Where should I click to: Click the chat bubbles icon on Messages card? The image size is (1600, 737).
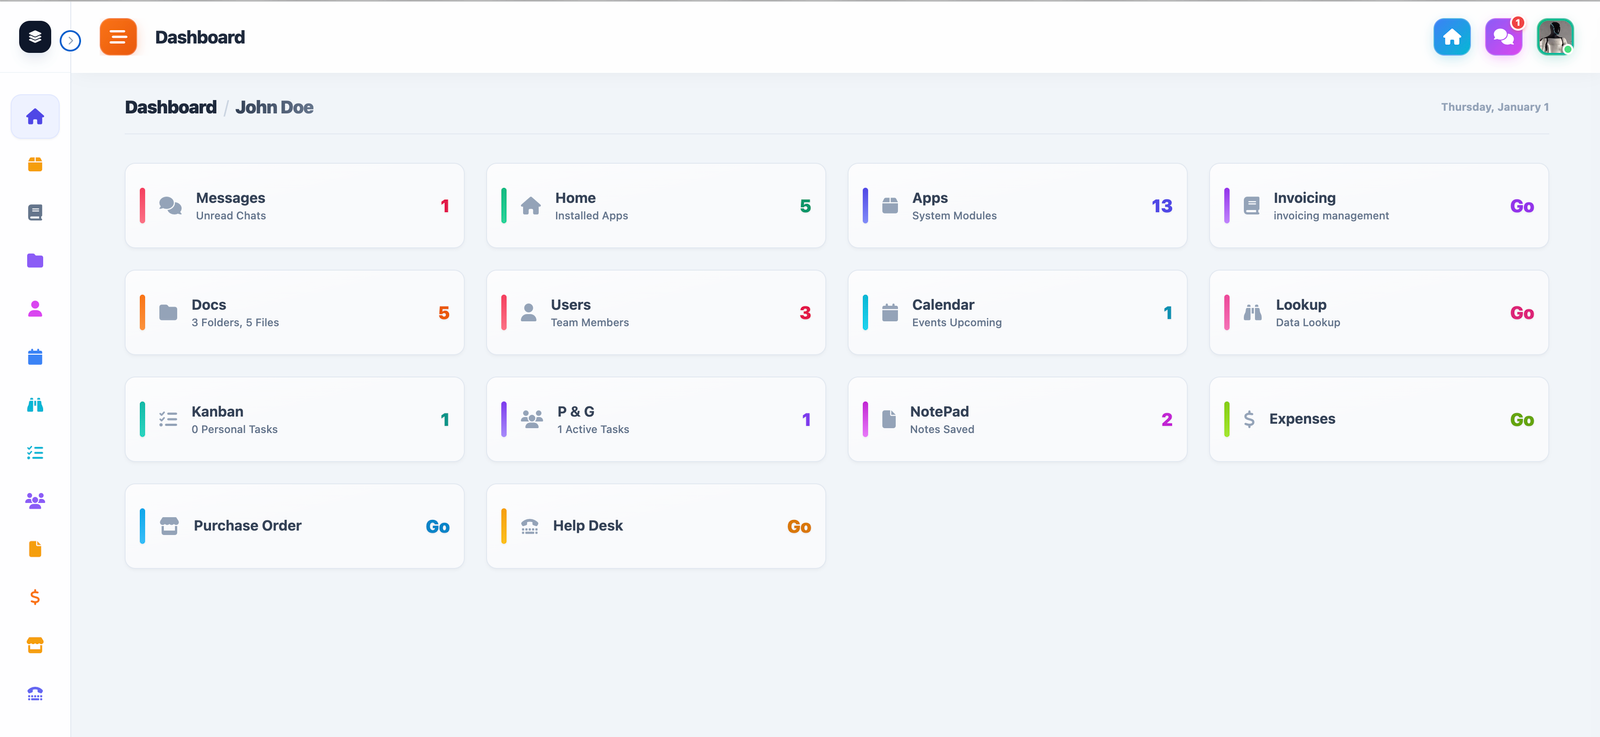pyautogui.click(x=171, y=206)
